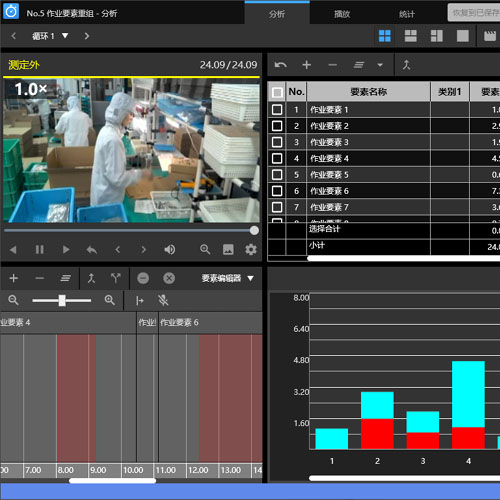Check the box for 作业要素 7

(x=277, y=207)
